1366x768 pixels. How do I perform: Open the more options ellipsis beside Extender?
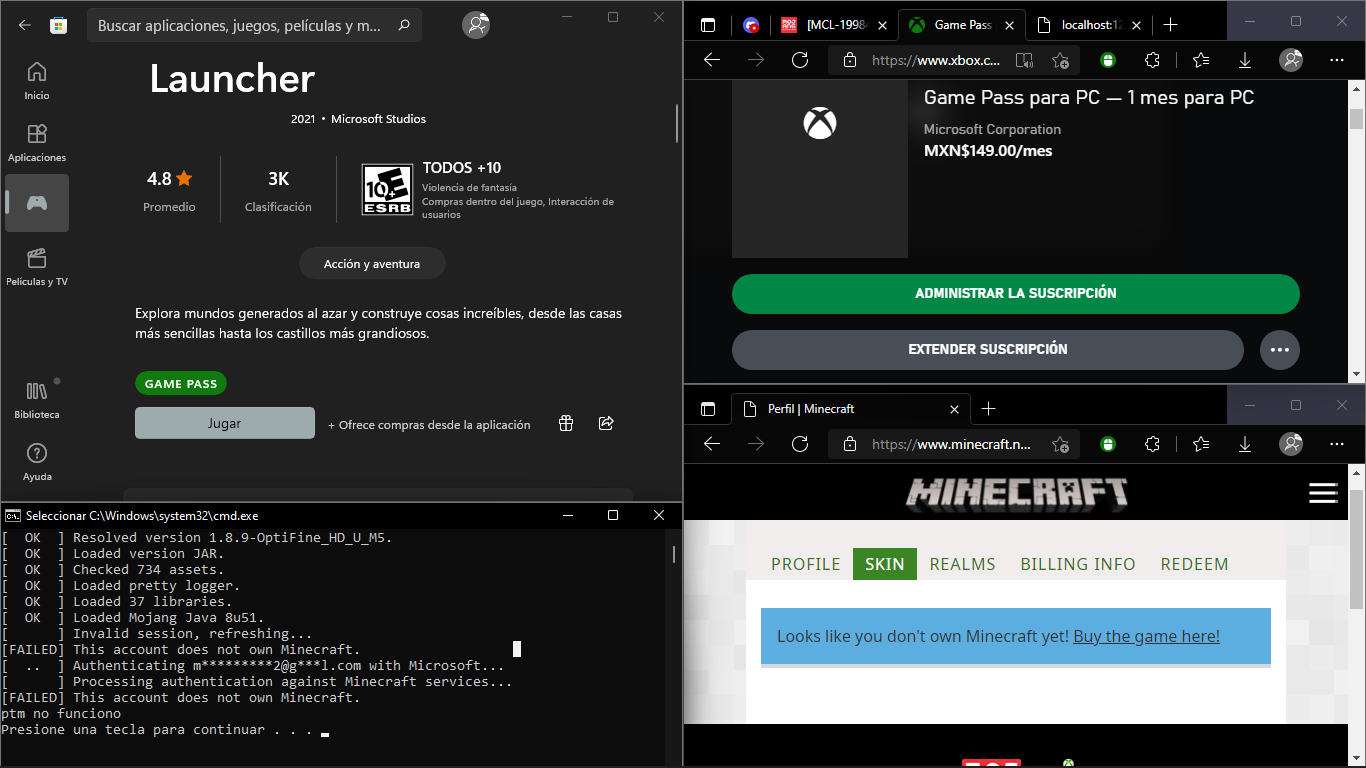pos(1280,350)
